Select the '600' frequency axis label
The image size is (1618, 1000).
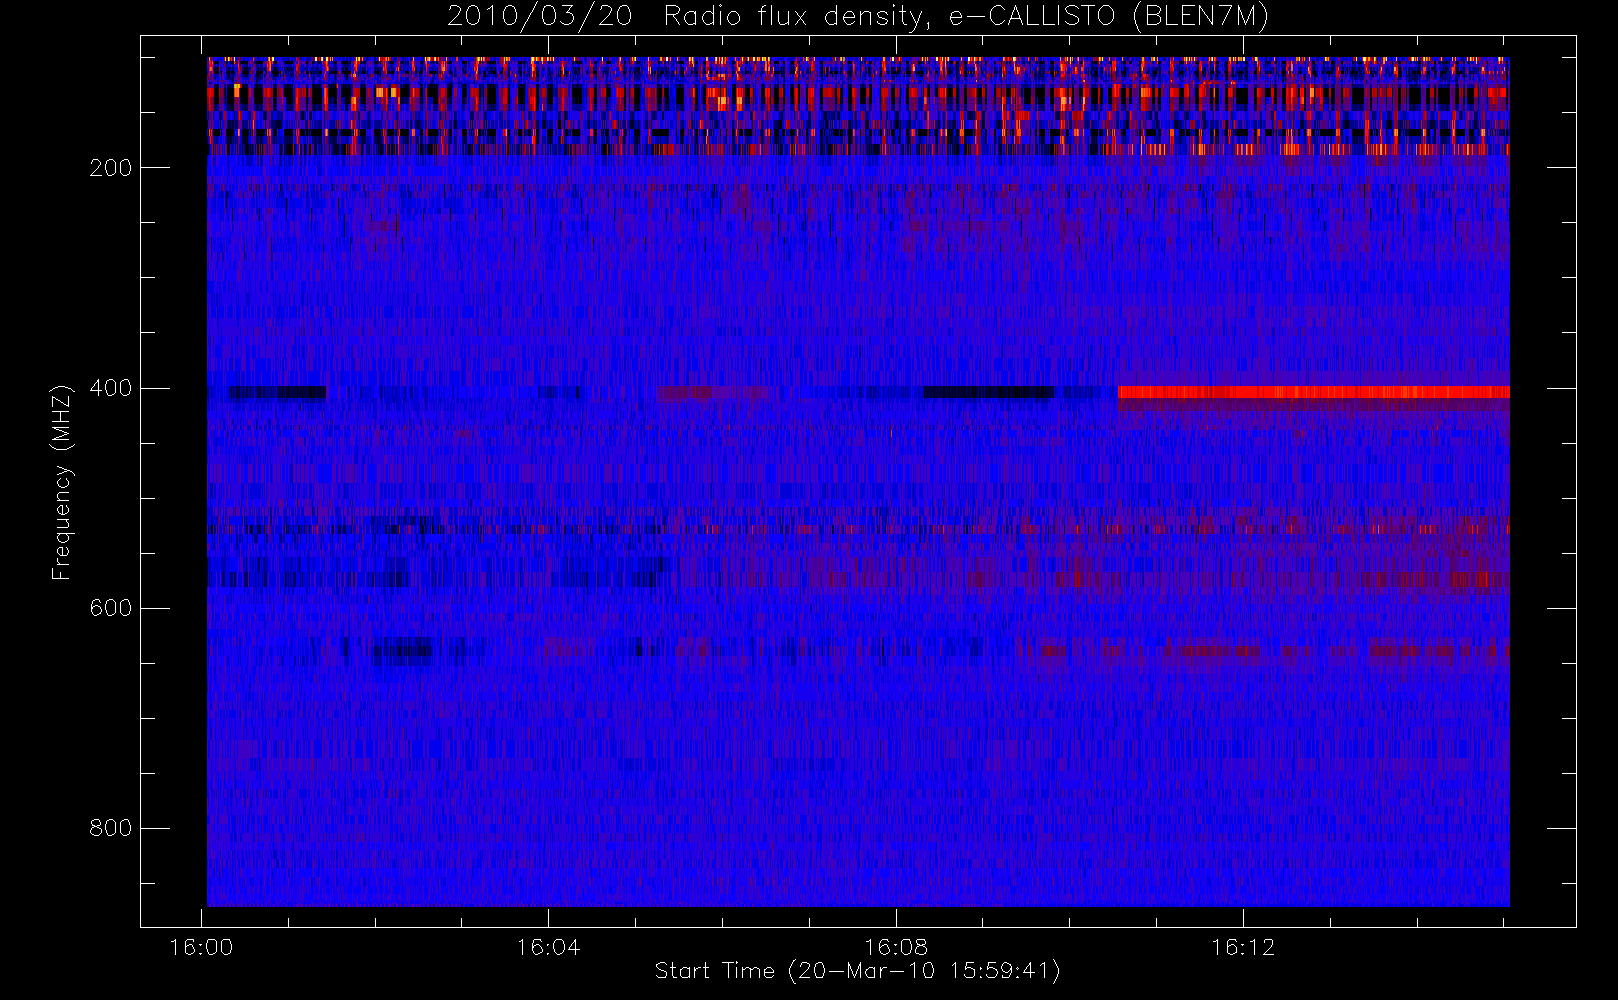(x=111, y=608)
